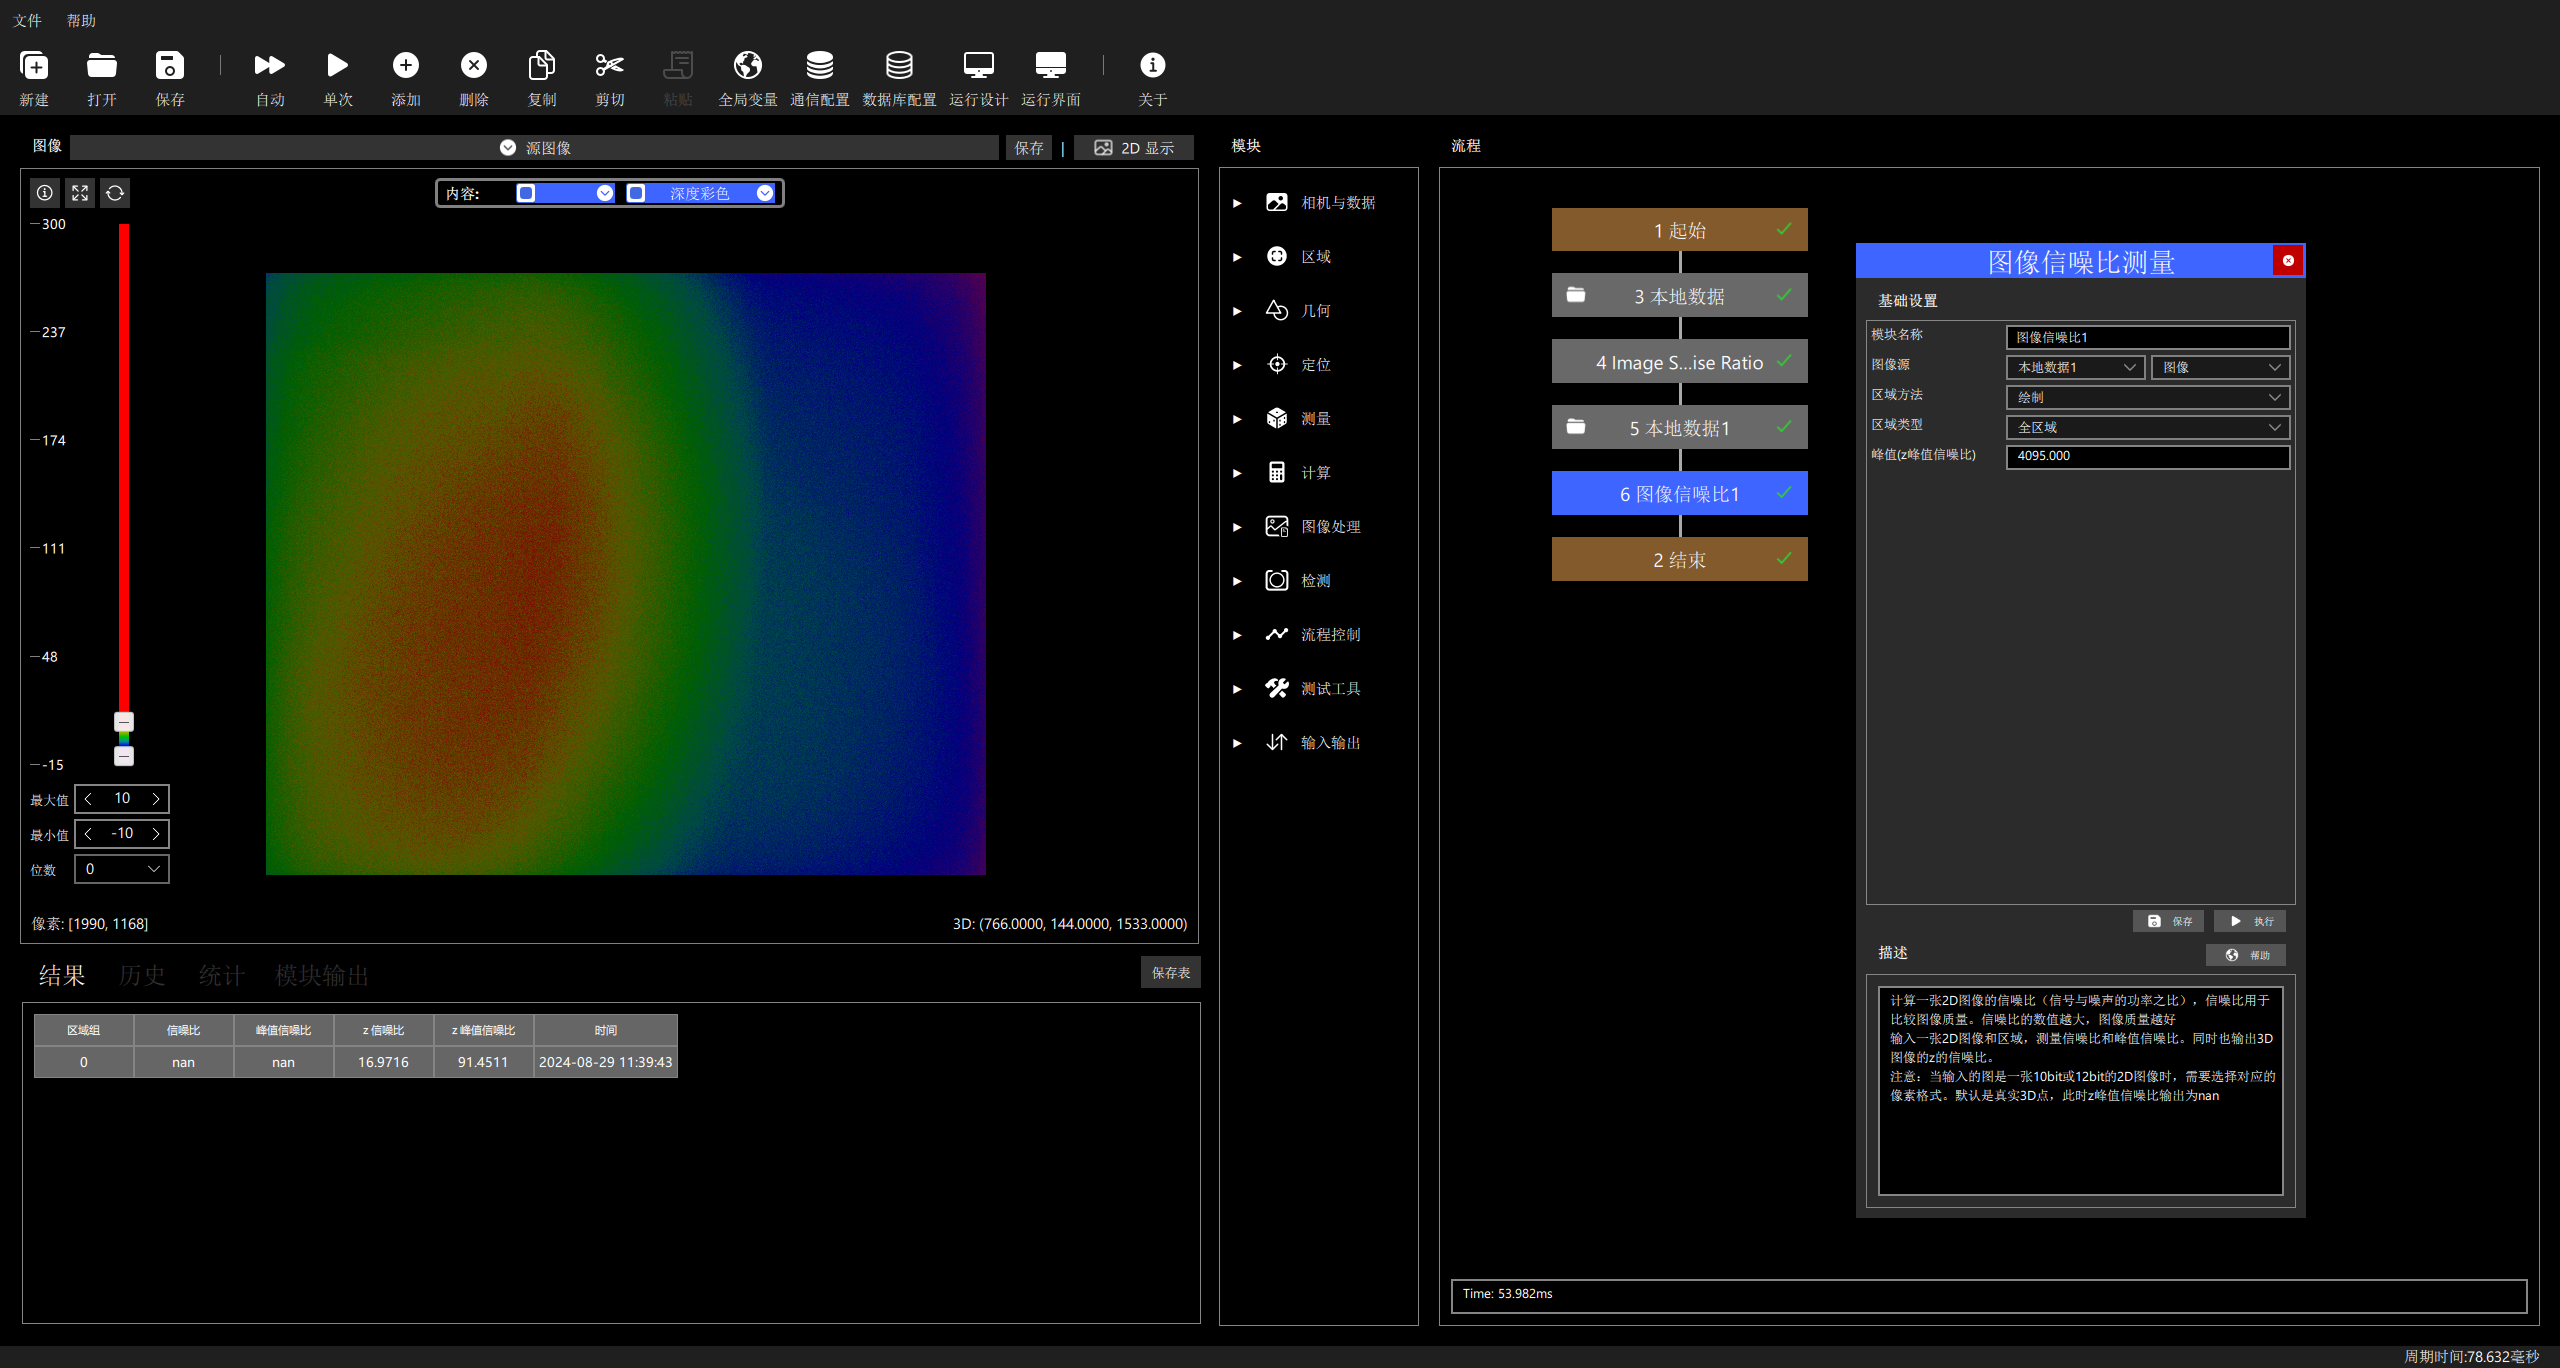Click the 帮助 button in description section
The width and height of the screenshot is (2560, 1368).
tap(2246, 955)
